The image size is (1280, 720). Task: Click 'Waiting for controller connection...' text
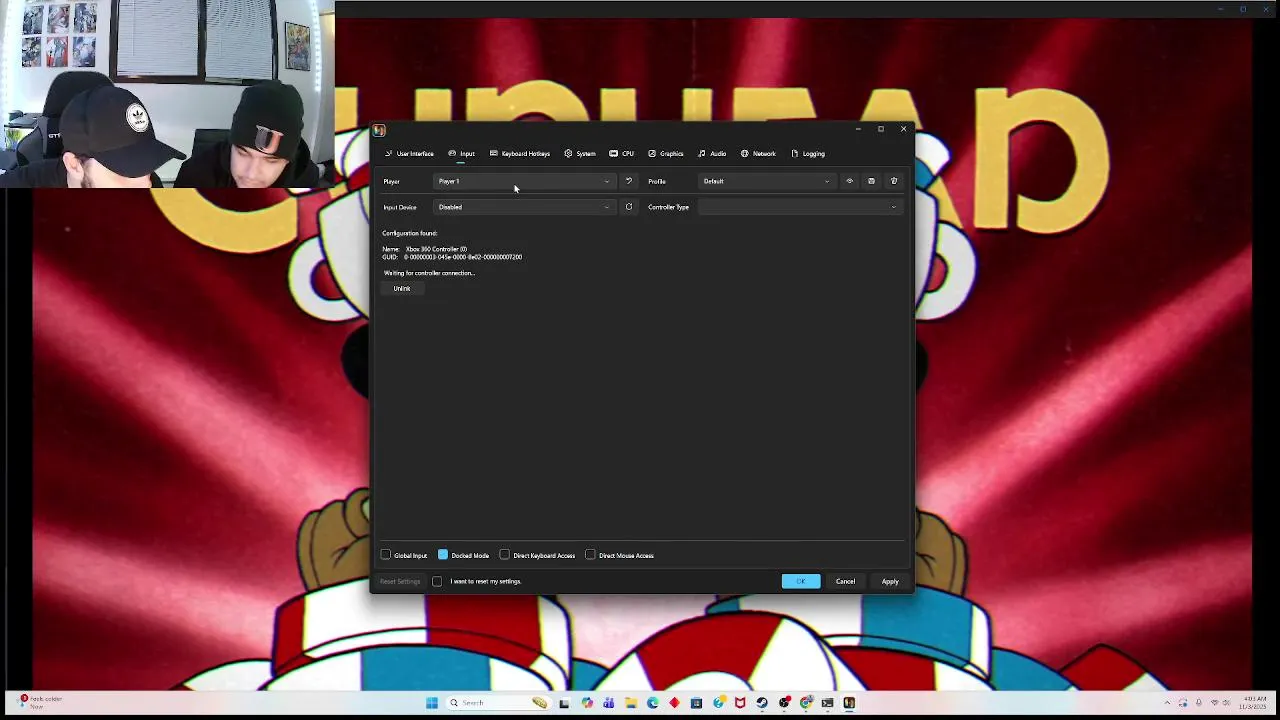[x=429, y=273]
